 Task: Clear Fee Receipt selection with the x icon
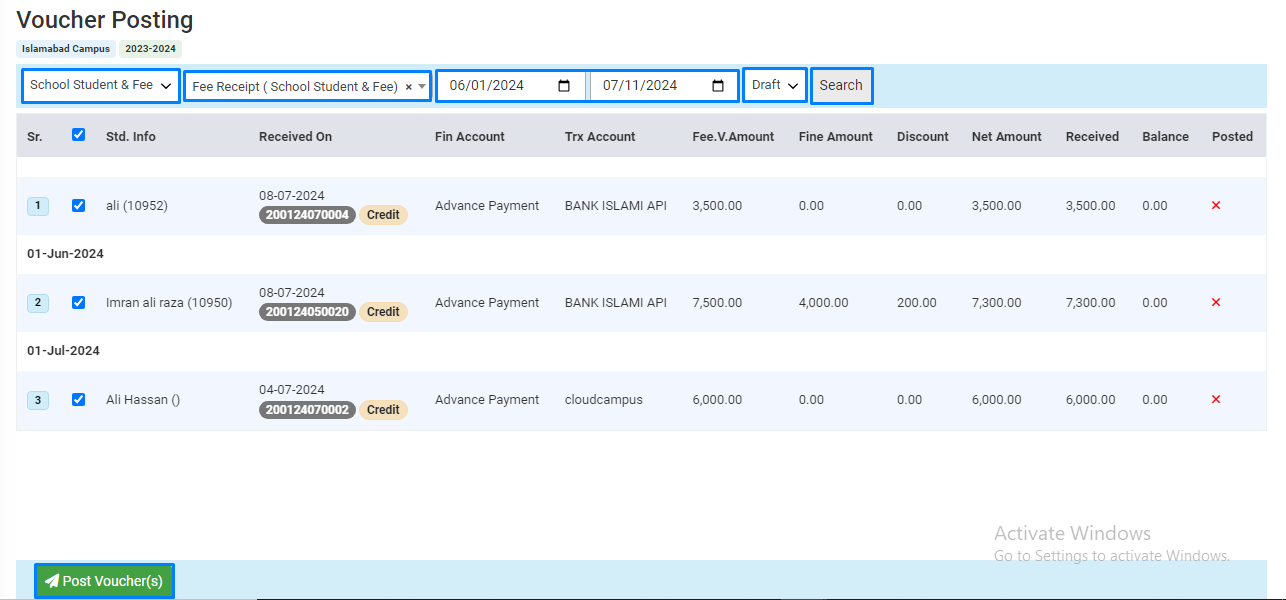click(408, 87)
